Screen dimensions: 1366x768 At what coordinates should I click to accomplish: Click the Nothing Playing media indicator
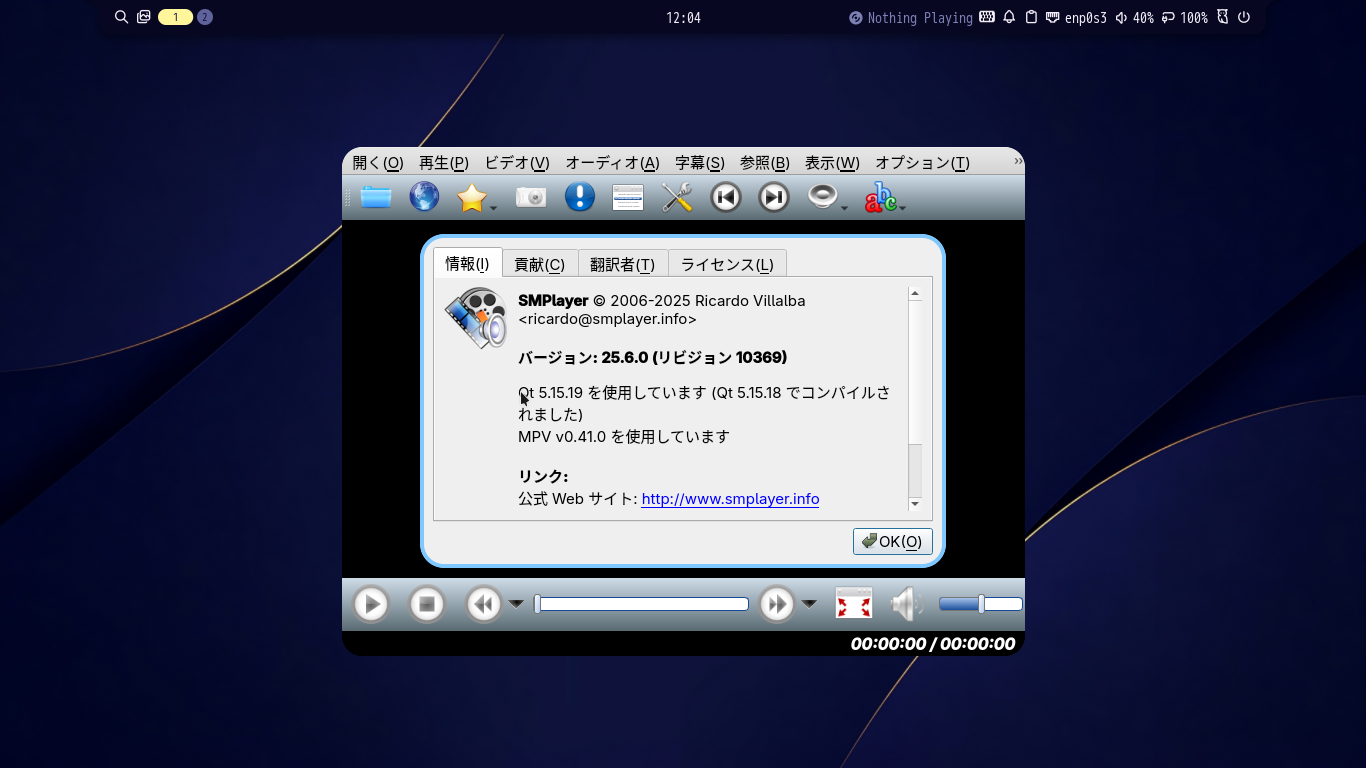(x=911, y=18)
